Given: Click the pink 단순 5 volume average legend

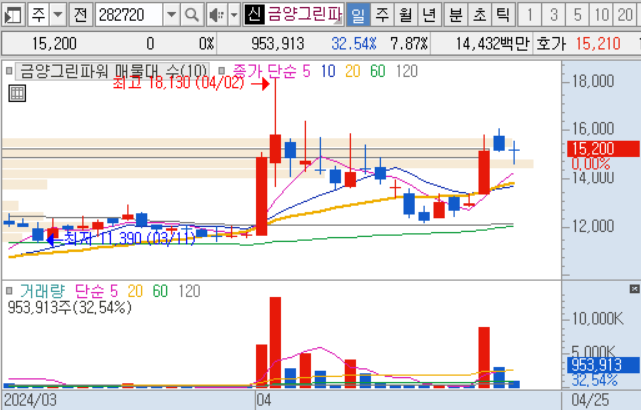Looking at the screenshot, I should coord(96,291).
